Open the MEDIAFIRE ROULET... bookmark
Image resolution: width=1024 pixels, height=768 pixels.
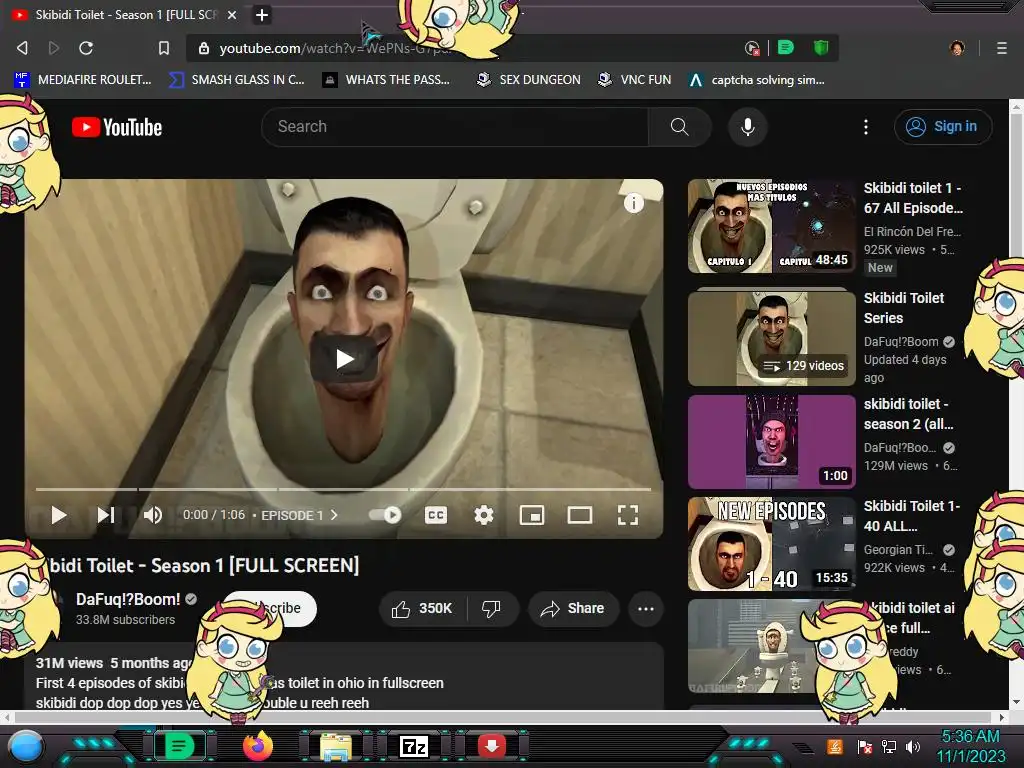[x=83, y=80]
